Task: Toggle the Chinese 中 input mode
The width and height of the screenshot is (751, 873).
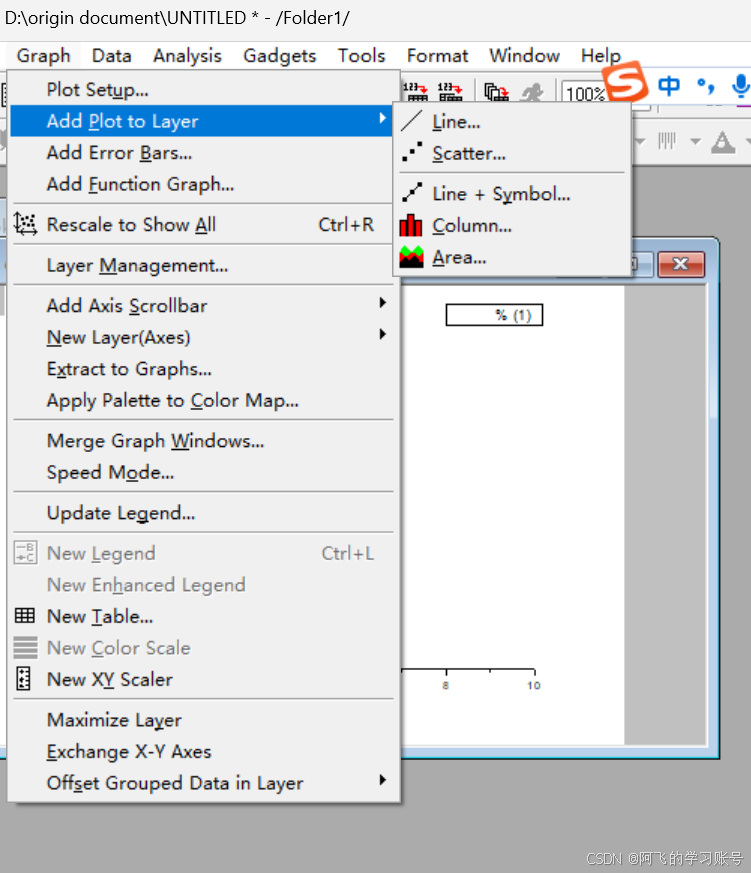Action: [x=669, y=85]
